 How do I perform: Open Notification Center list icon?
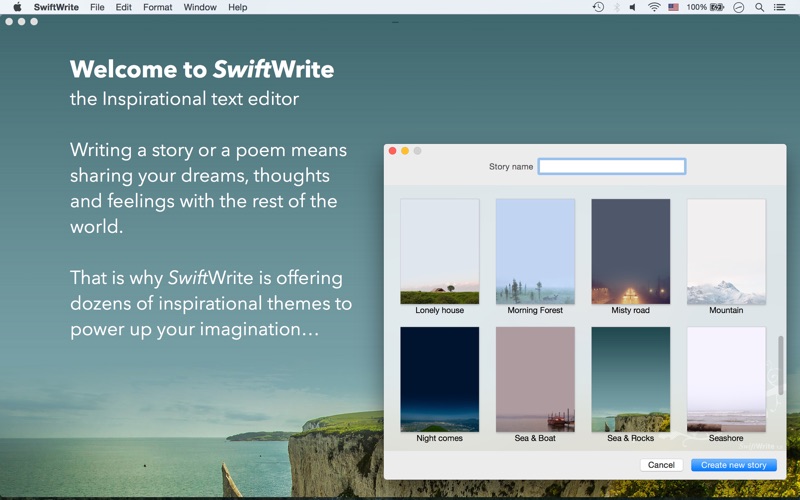coord(780,7)
